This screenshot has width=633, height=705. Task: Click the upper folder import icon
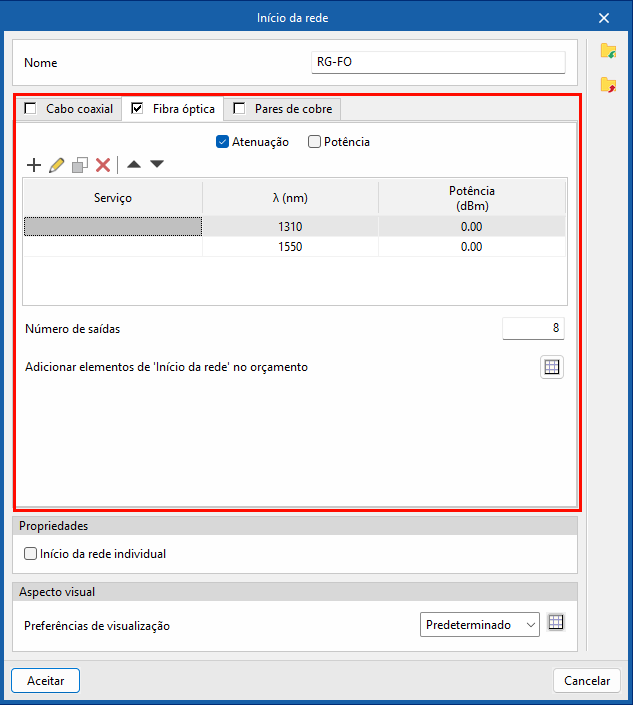coord(608,51)
